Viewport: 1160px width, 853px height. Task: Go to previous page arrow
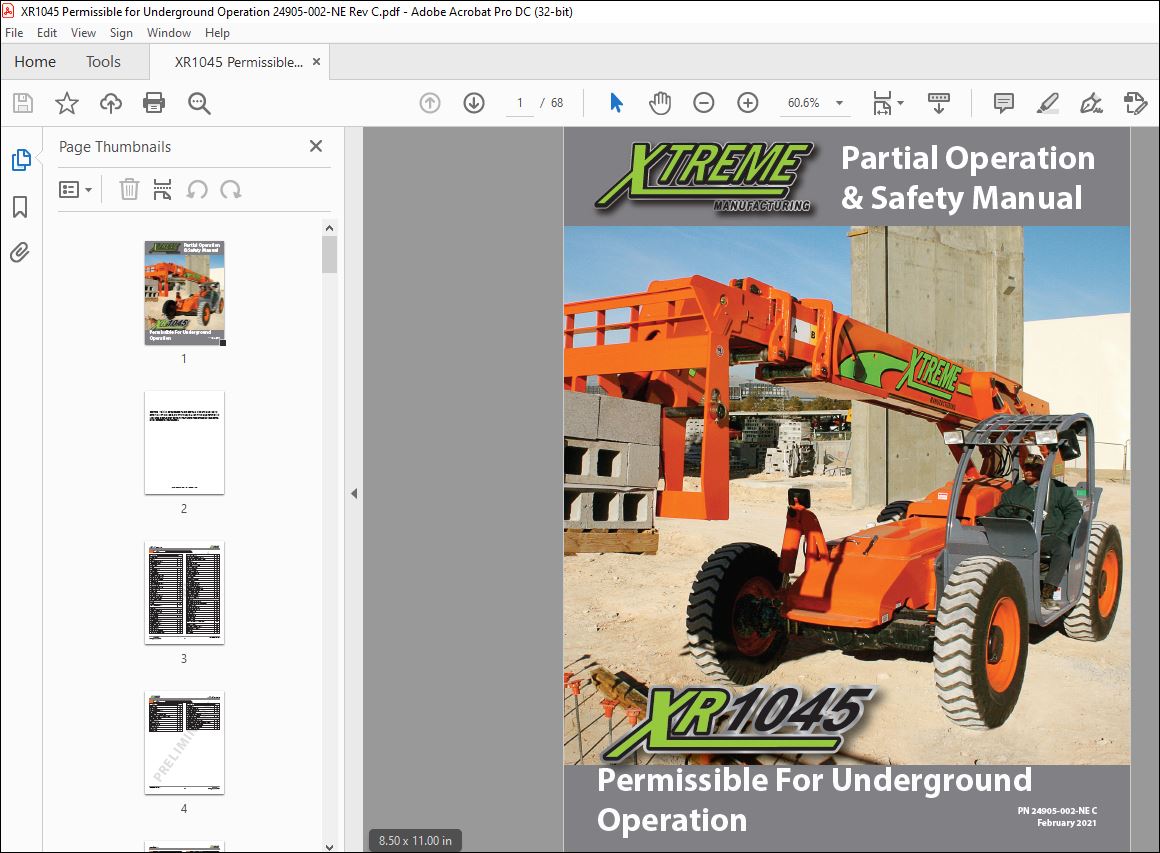point(430,103)
